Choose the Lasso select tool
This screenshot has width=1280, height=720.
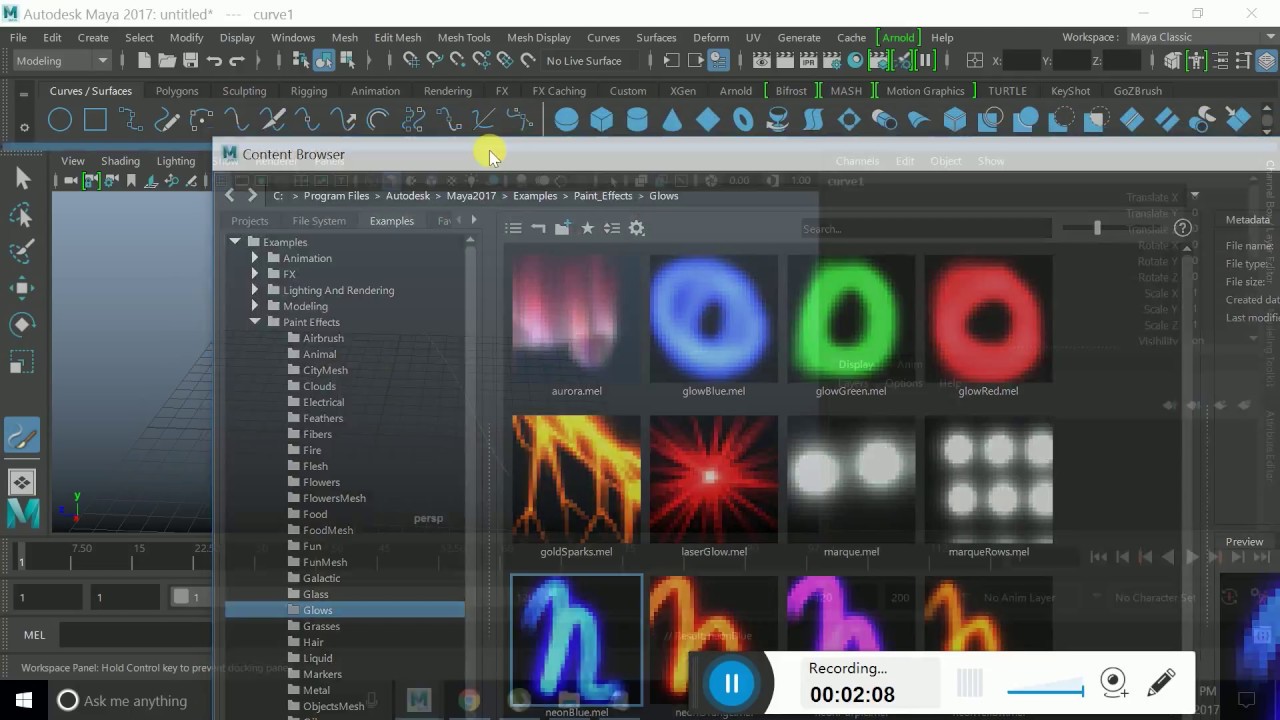coord(22,216)
